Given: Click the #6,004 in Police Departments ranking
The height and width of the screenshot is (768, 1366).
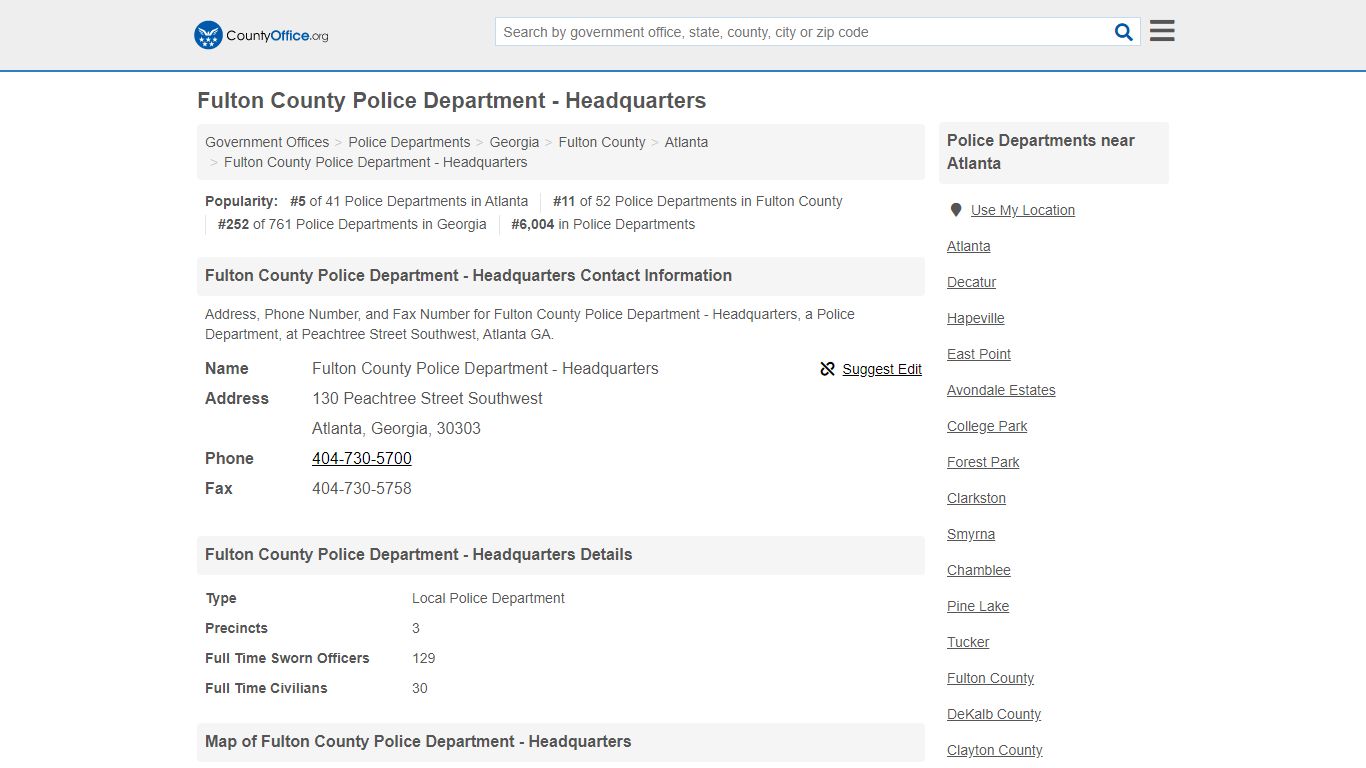Looking at the screenshot, I should (603, 224).
